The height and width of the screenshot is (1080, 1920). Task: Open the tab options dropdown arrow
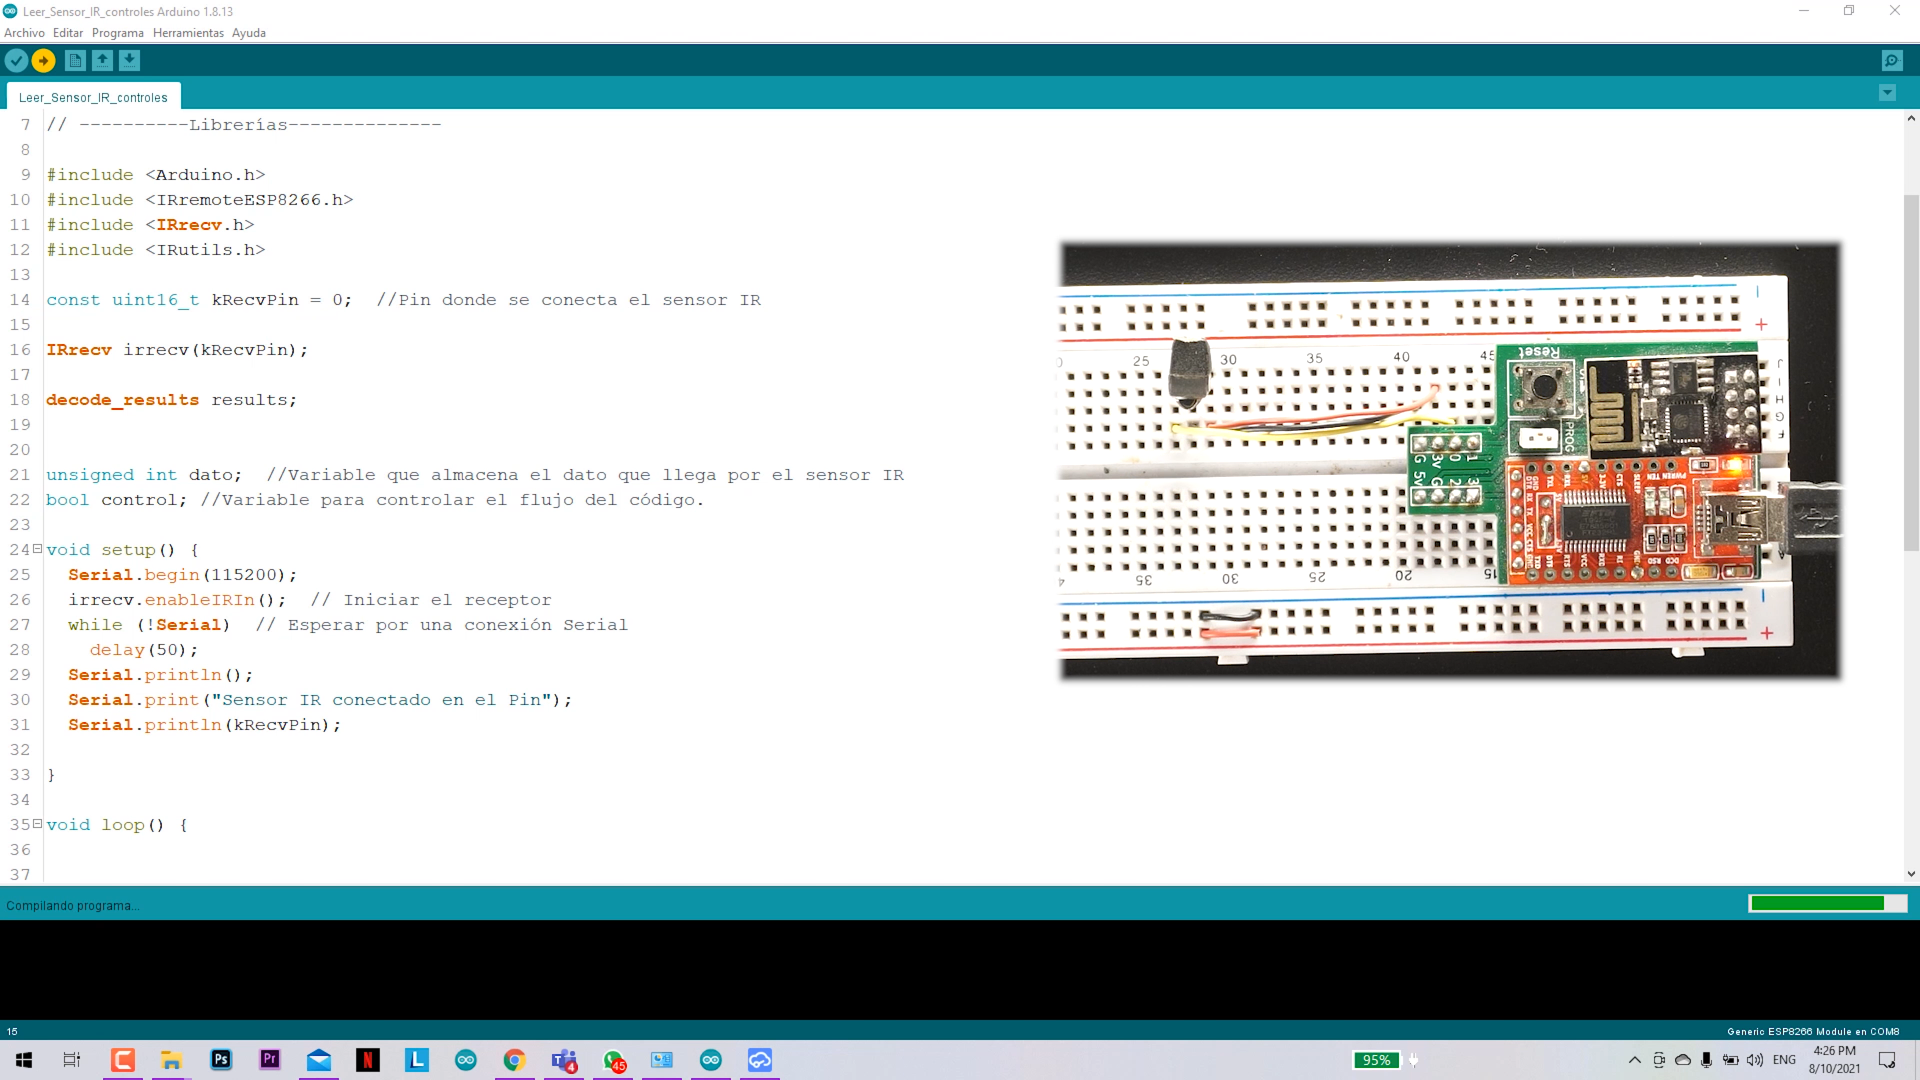1887,93
